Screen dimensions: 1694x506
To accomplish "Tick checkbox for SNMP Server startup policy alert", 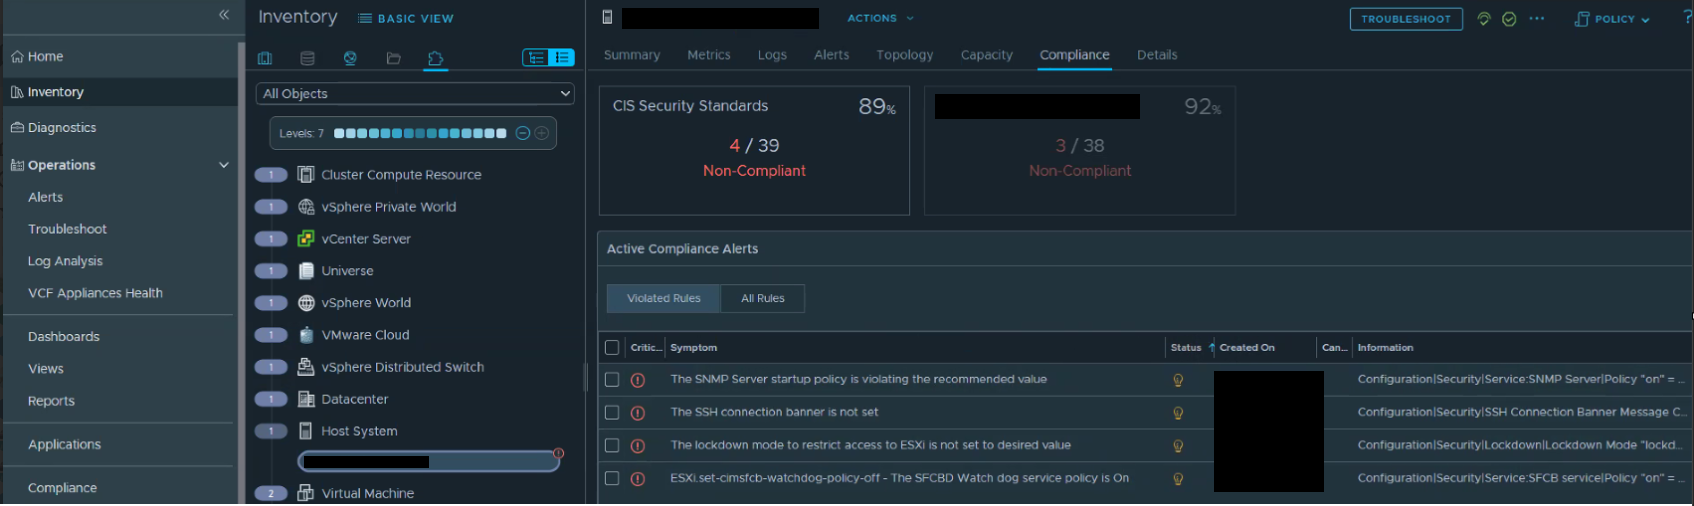I will [612, 380].
